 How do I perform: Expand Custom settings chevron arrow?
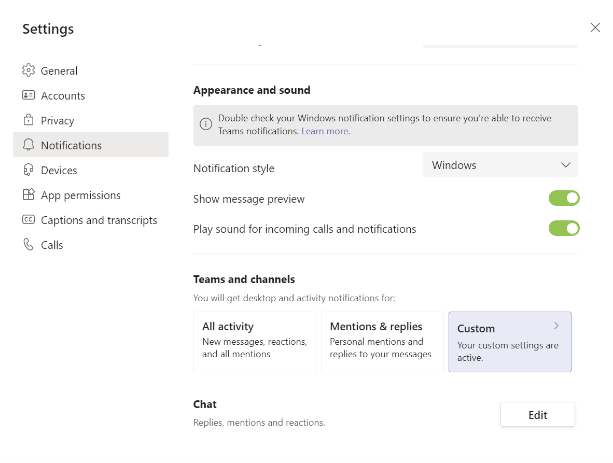pos(556,325)
